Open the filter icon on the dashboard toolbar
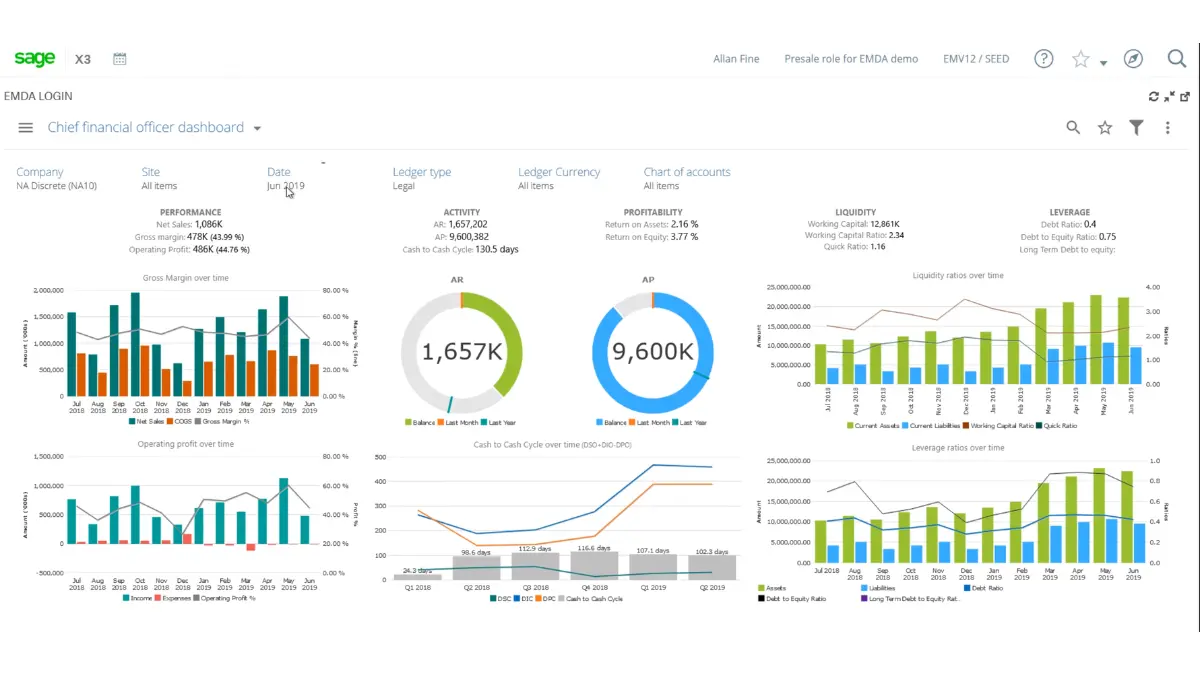 1136,127
